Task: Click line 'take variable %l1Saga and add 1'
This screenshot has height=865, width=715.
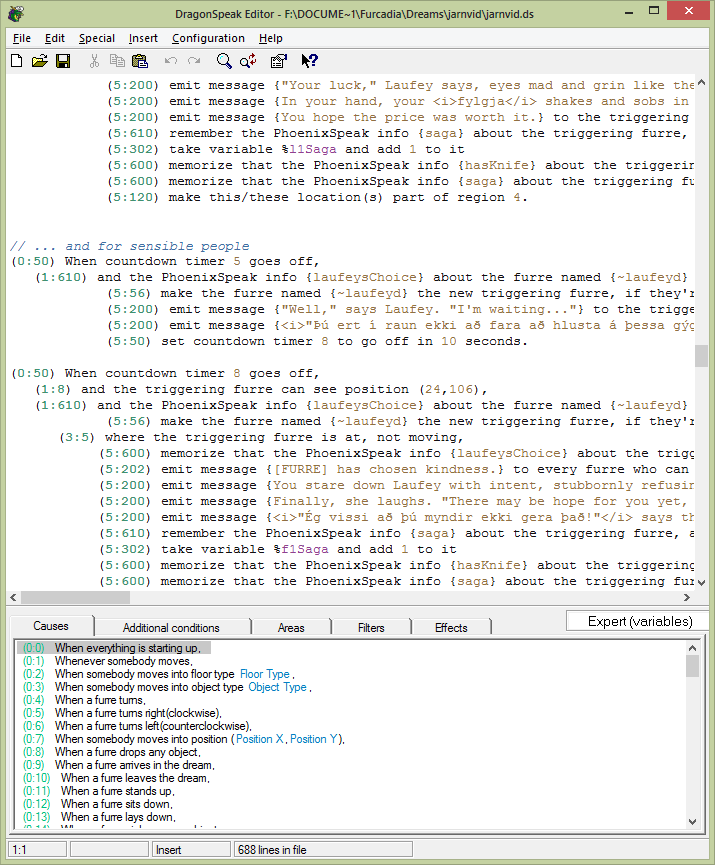Action: click(x=286, y=149)
